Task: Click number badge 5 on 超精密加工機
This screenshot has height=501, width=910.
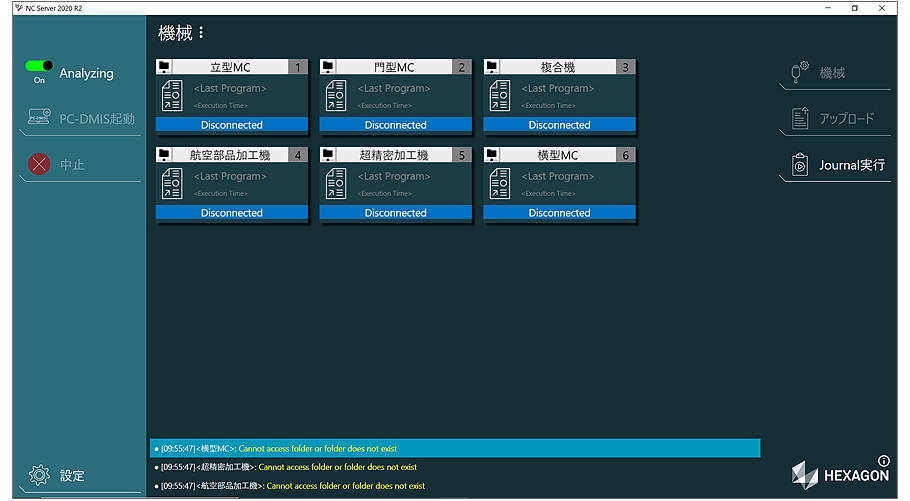Action: (x=462, y=155)
